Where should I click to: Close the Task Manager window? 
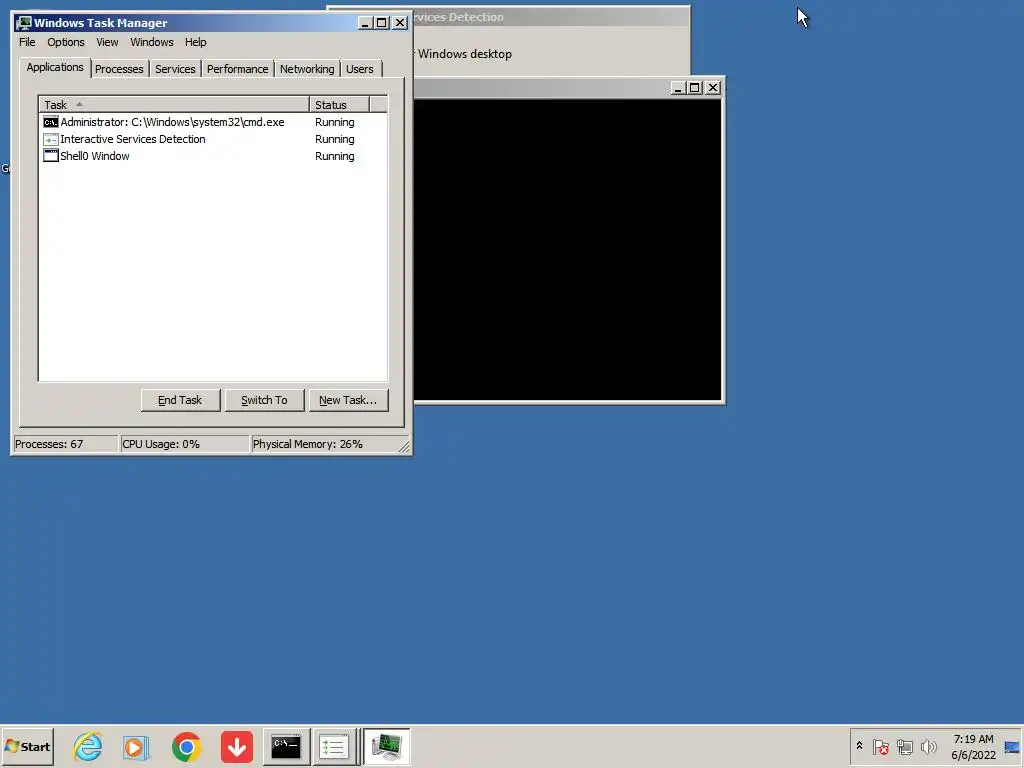tap(400, 23)
